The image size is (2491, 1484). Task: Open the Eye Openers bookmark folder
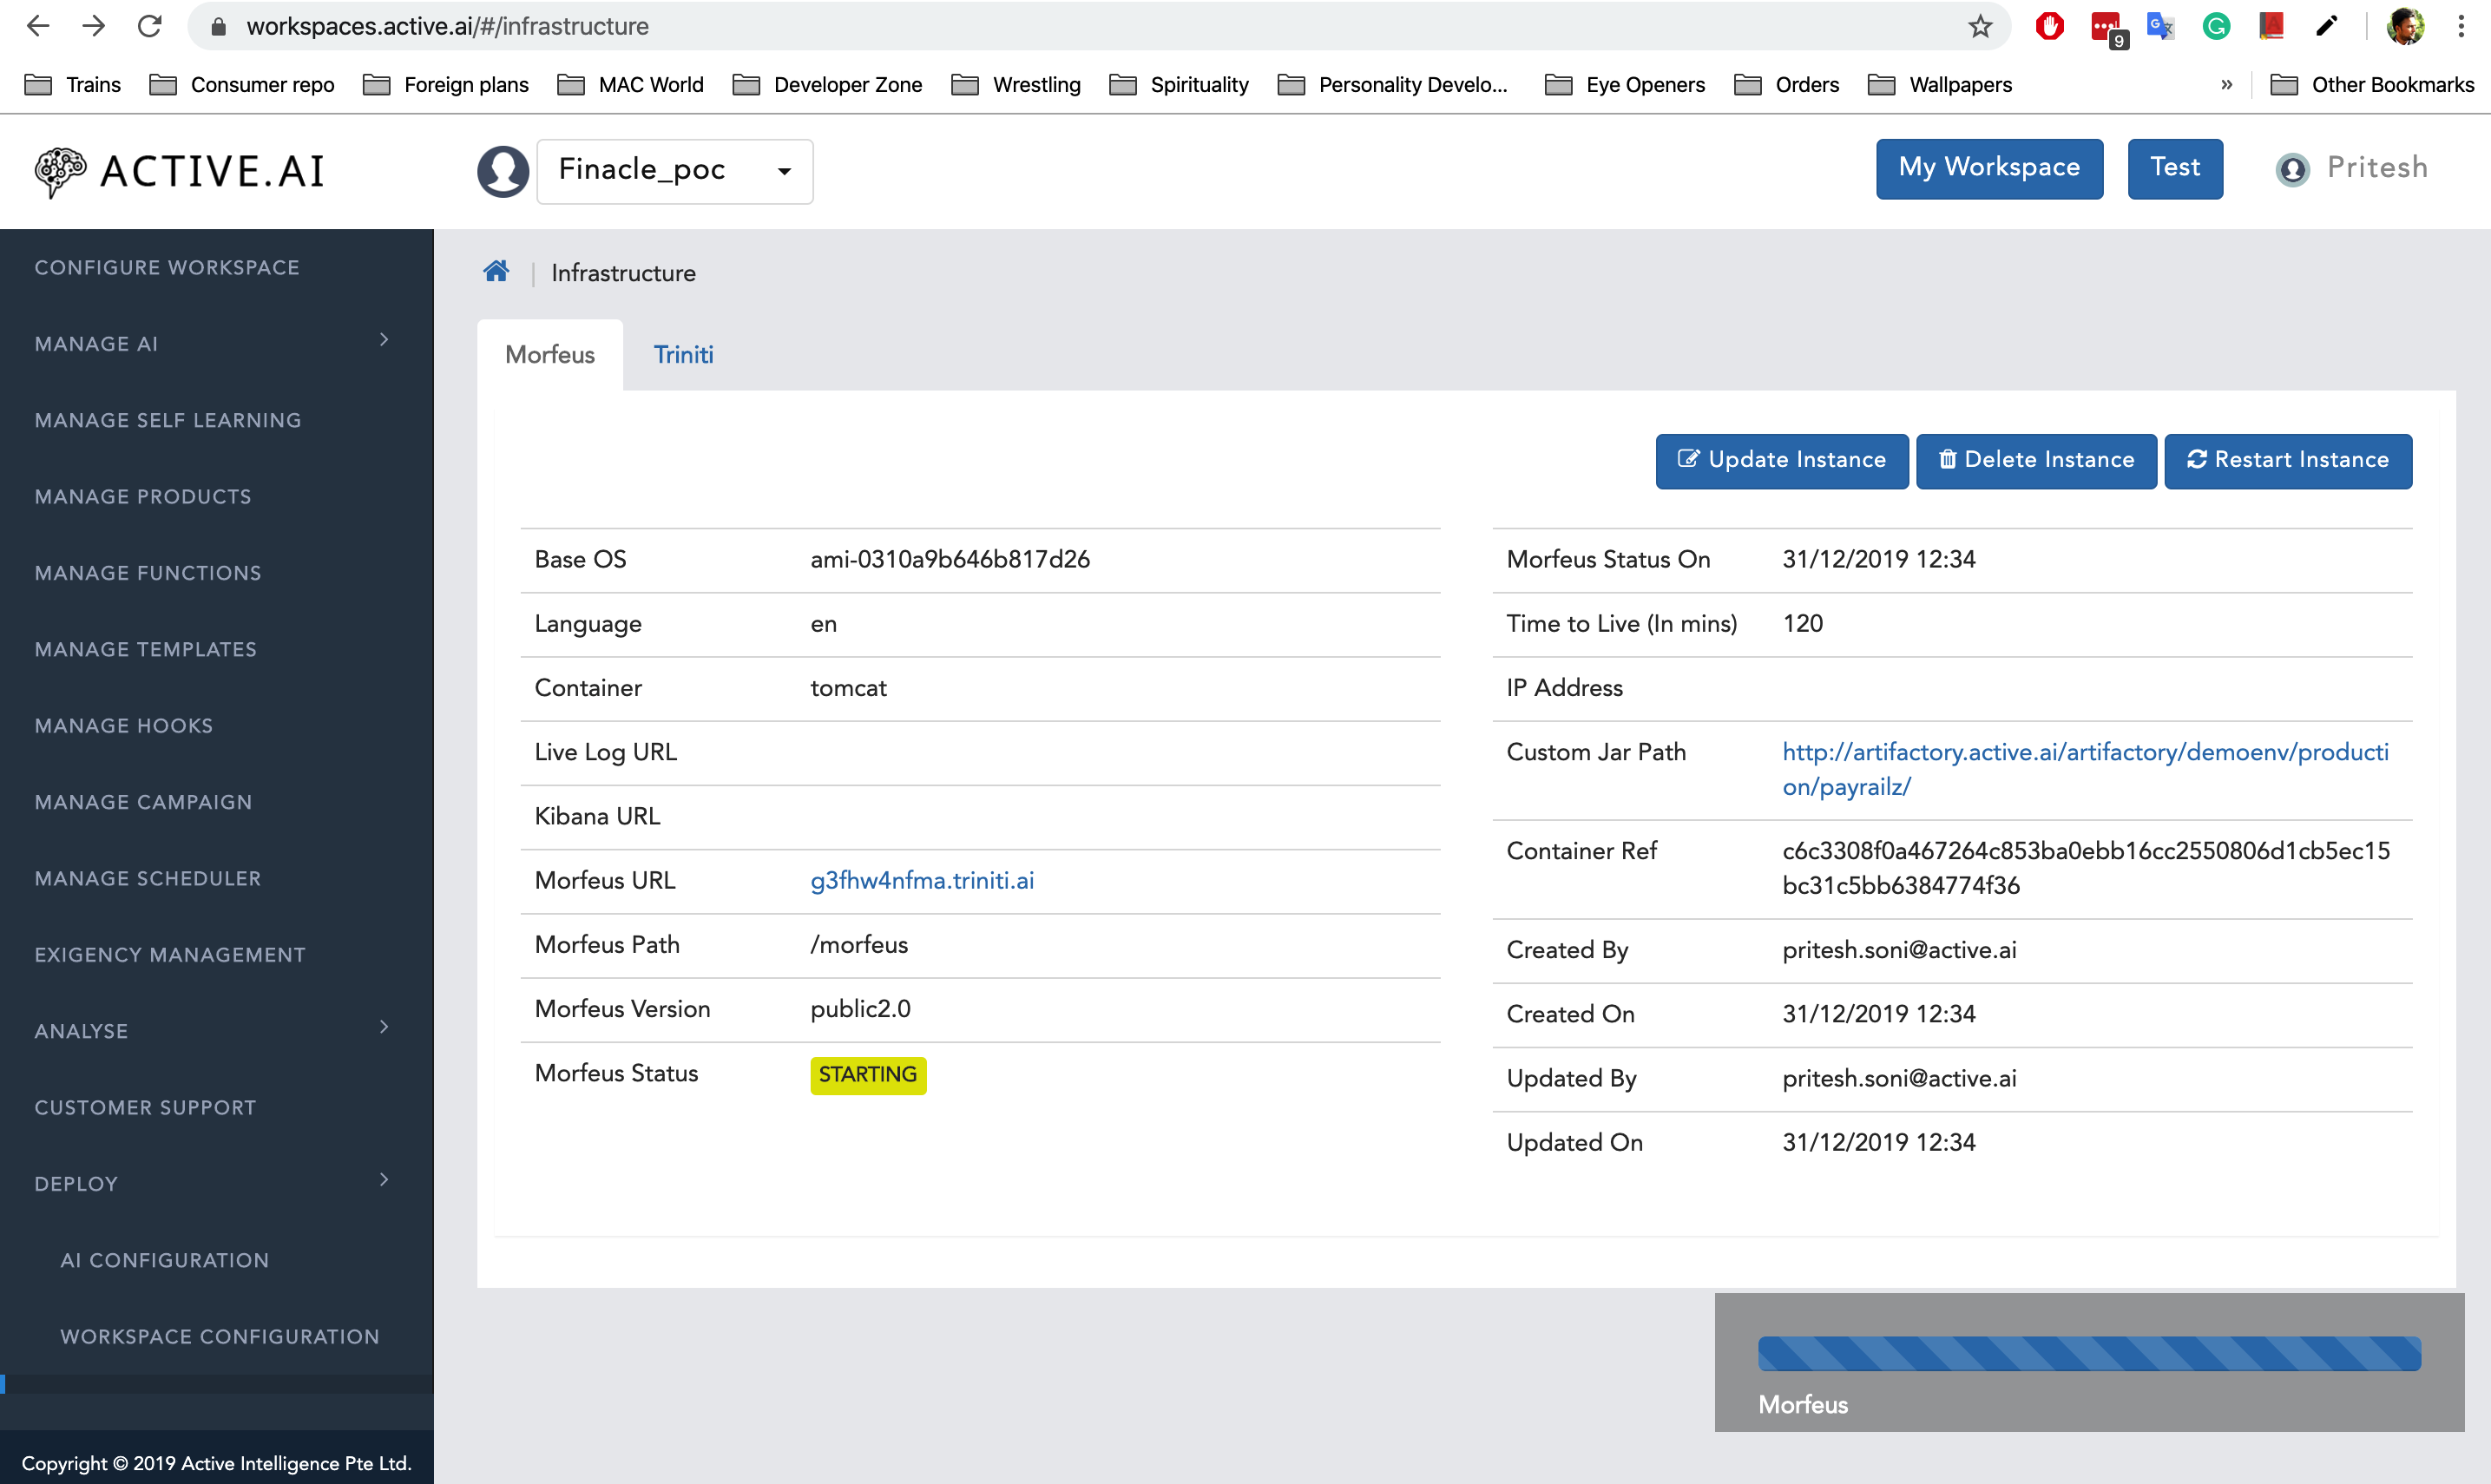click(x=1624, y=85)
